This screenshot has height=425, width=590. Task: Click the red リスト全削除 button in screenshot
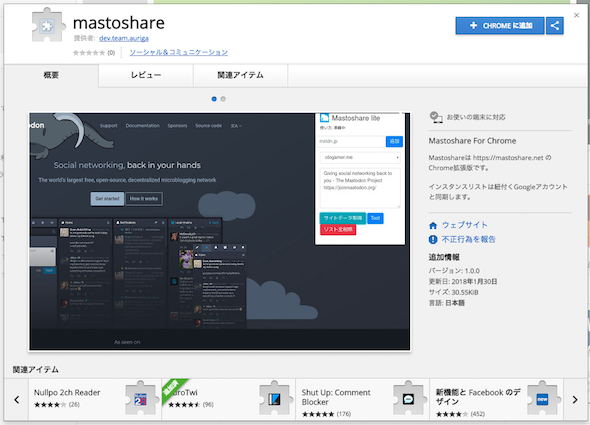tap(338, 229)
